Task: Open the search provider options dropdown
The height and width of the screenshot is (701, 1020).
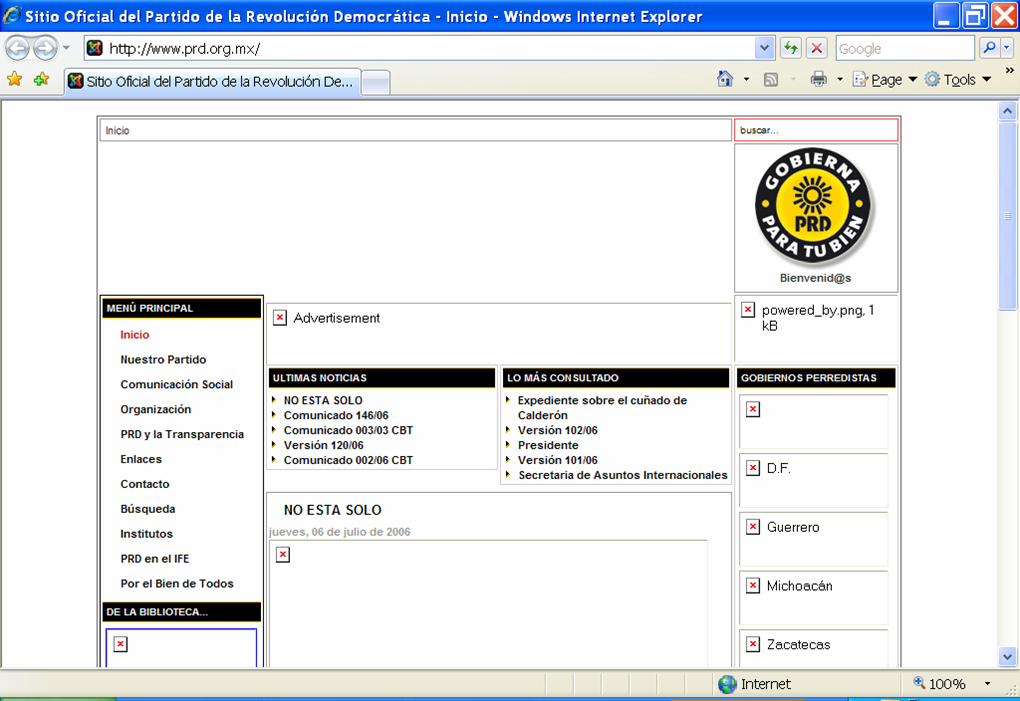Action: coord(1007,47)
